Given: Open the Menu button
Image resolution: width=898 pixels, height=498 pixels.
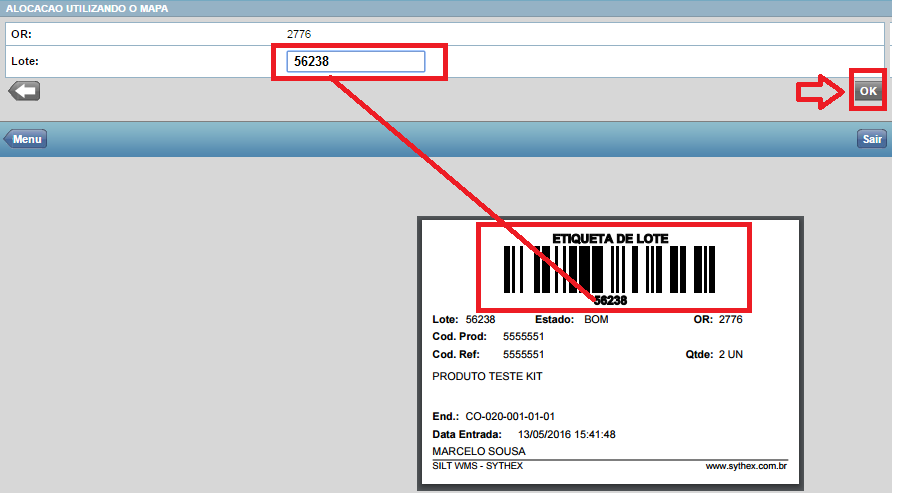Looking at the screenshot, I should pos(26,139).
